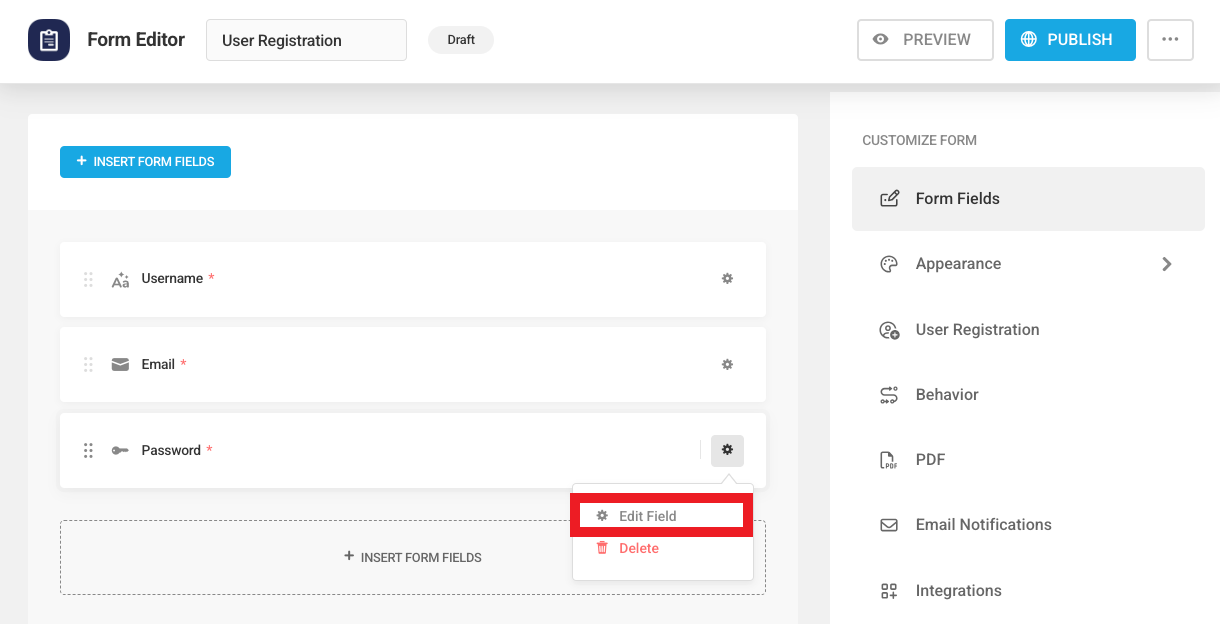Open the PDF section via its document icon
This screenshot has width=1220, height=624.
[889, 459]
